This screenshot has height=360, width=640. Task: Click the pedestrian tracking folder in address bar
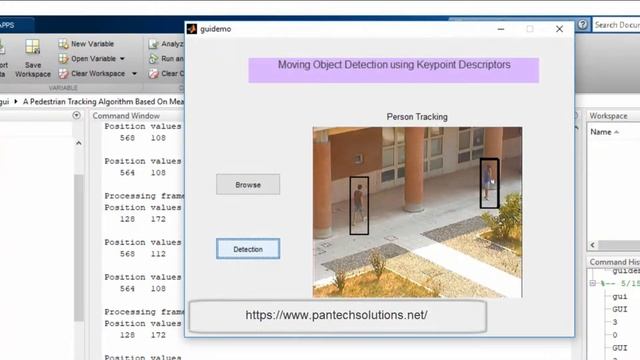(x=103, y=102)
